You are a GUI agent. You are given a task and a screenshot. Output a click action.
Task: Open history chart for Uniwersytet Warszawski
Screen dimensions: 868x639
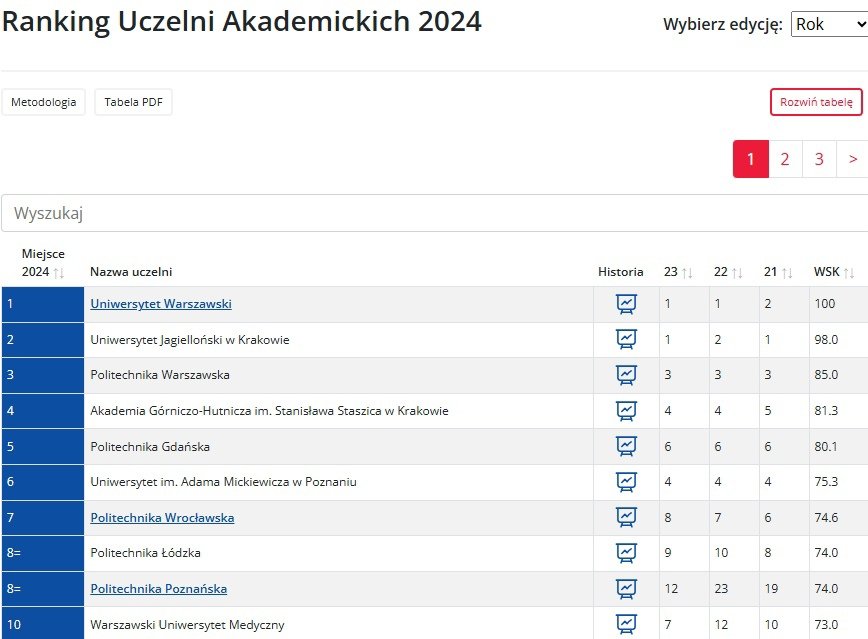coord(626,304)
